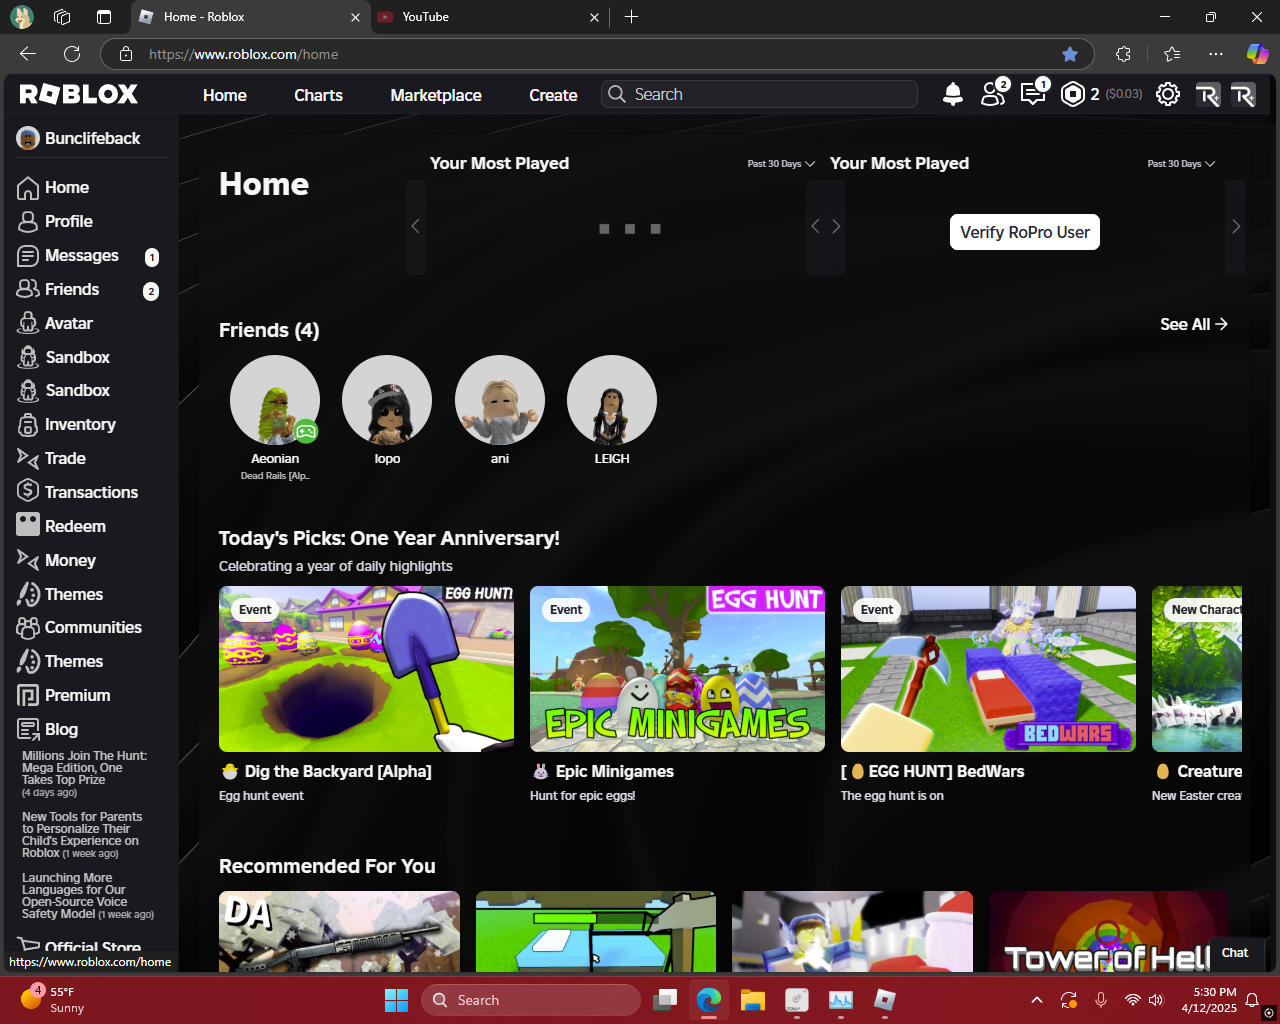The width and height of the screenshot is (1280, 1024).
Task: Click the Roblox search field
Action: pyautogui.click(x=759, y=94)
